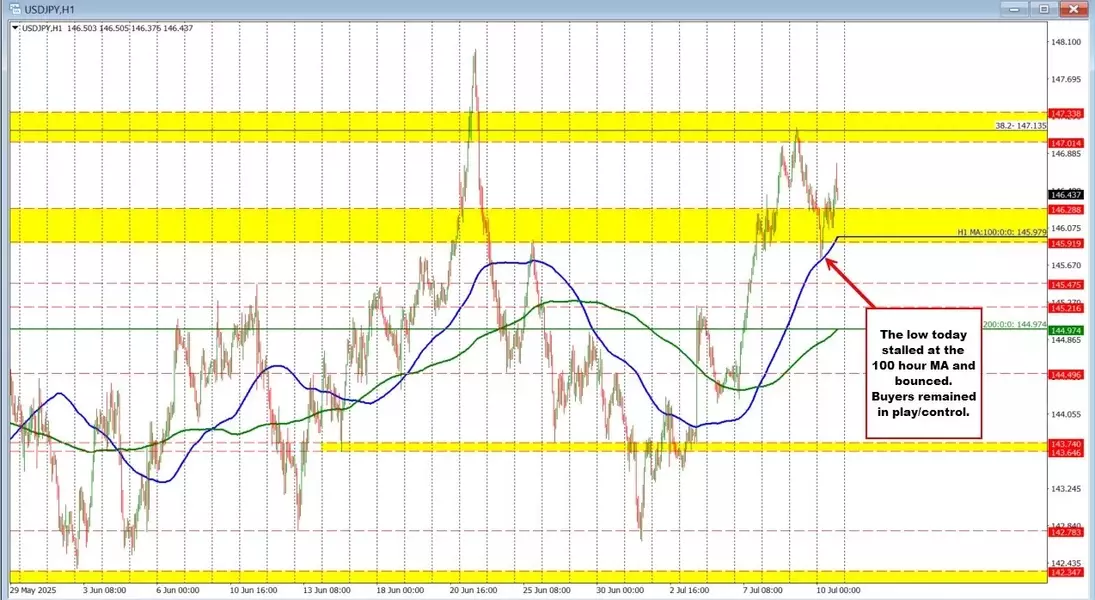Click the 13 Jun 08:00 time label
The height and width of the screenshot is (600, 1095).
pyautogui.click(x=327, y=590)
